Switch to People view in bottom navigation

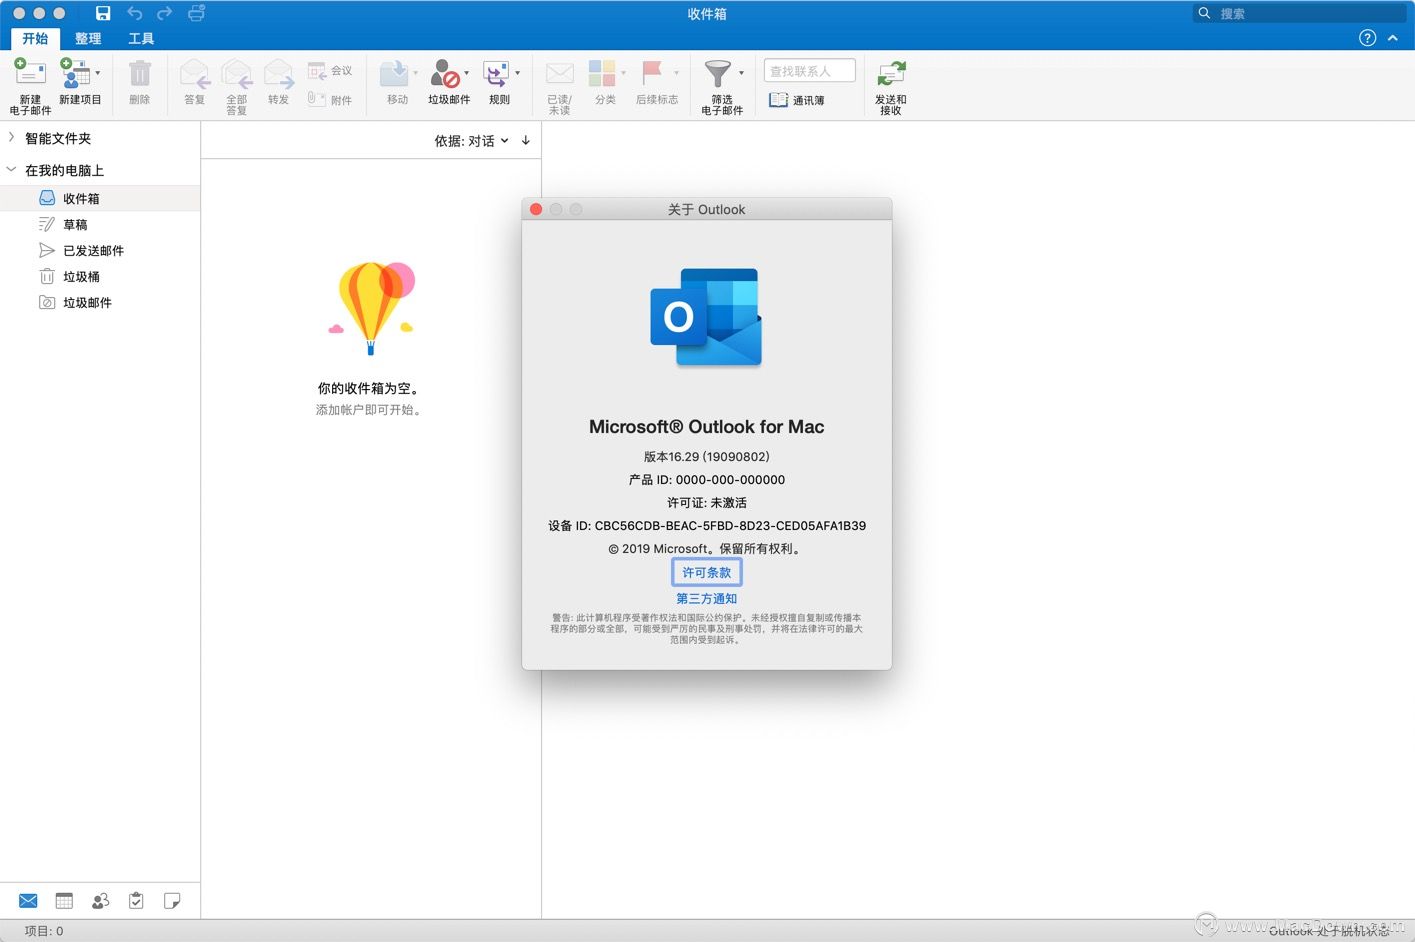click(100, 901)
